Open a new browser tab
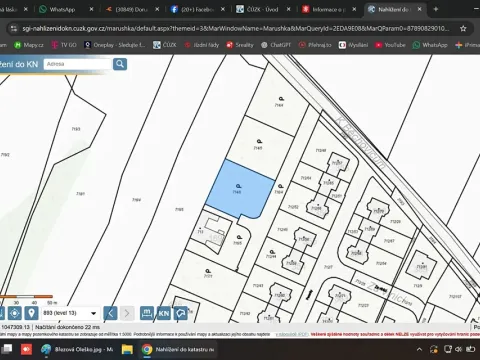The height and width of the screenshot is (360, 480). 436,9
